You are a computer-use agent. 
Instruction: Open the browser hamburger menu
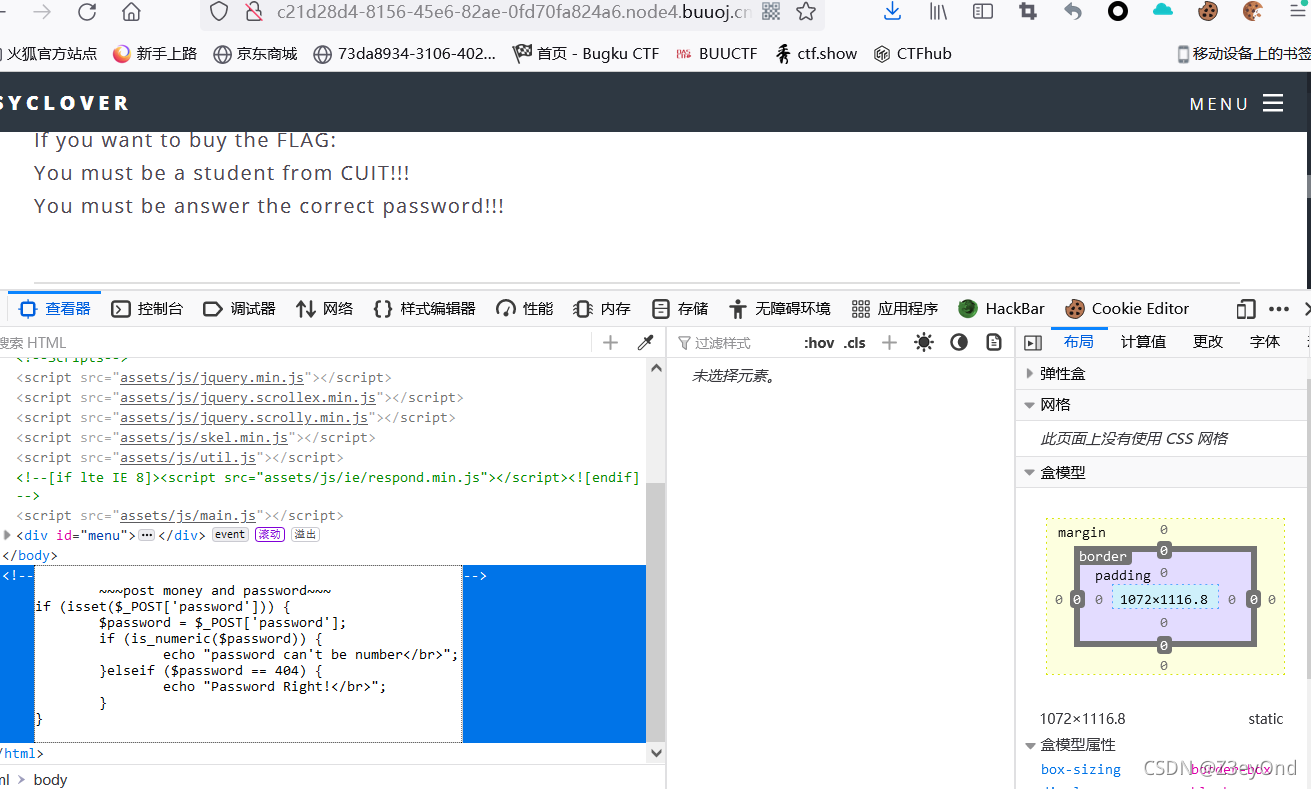(x=1298, y=11)
